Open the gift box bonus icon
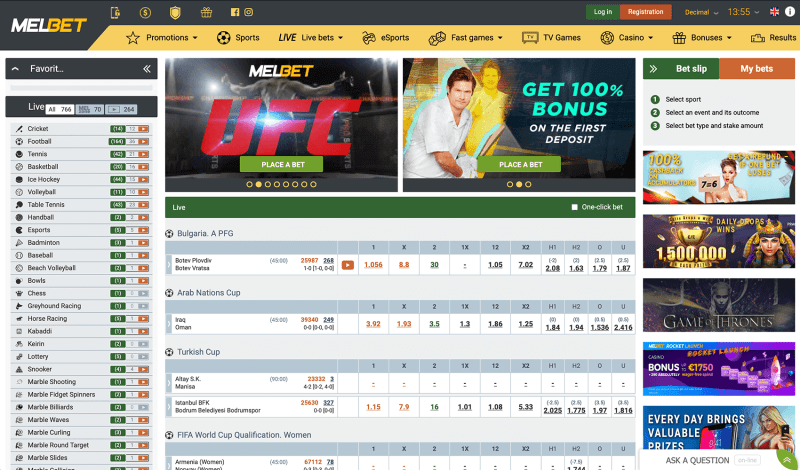This screenshot has height=470, width=800. click(206, 12)
